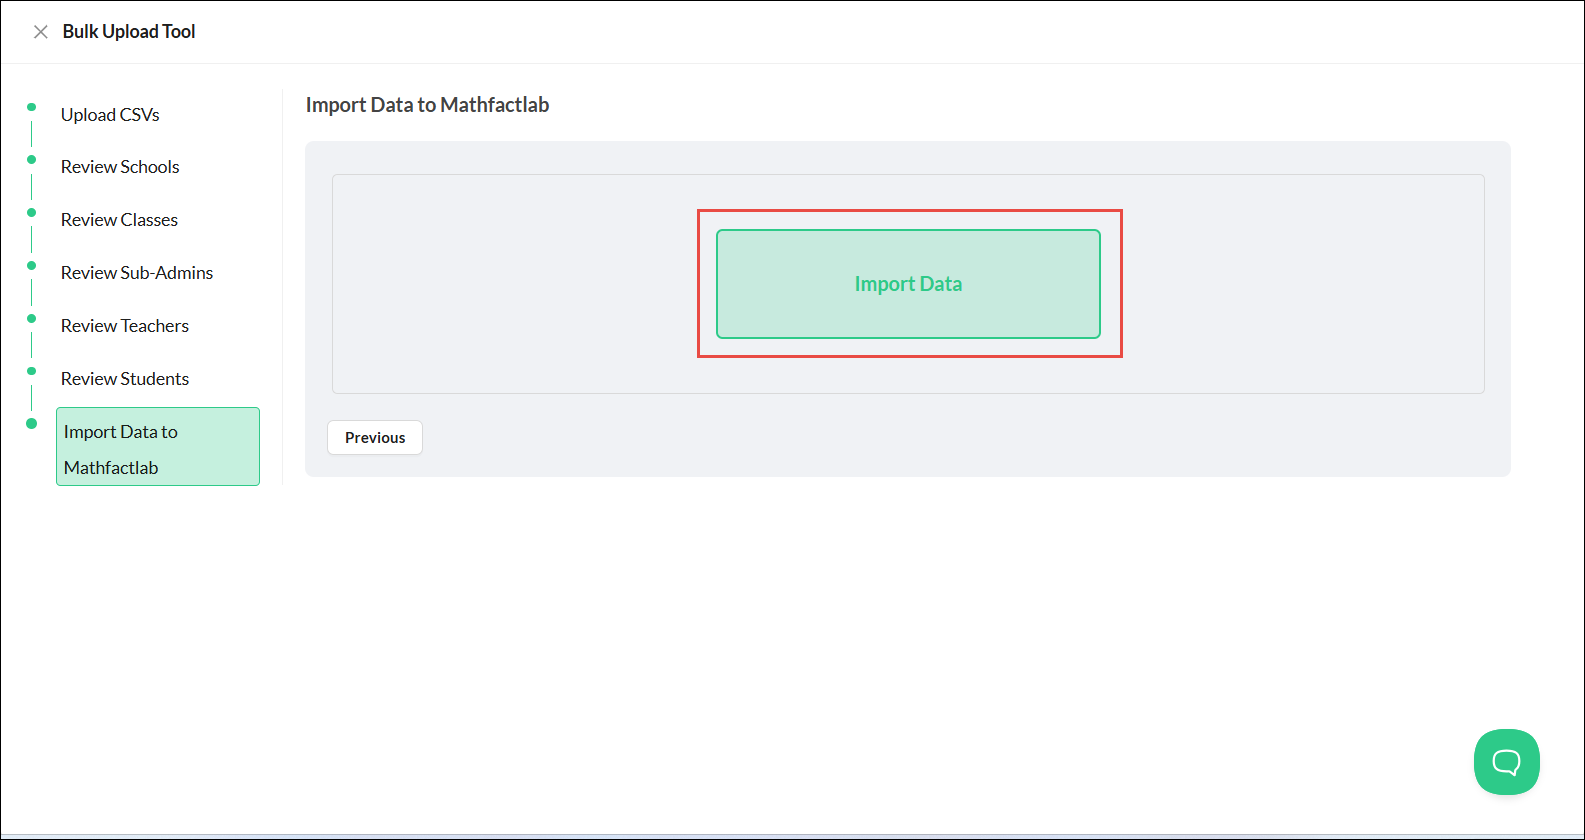This screenshot has height=840, width=1585.
Task: Open the Review Classes step
Action: point(119,220)
